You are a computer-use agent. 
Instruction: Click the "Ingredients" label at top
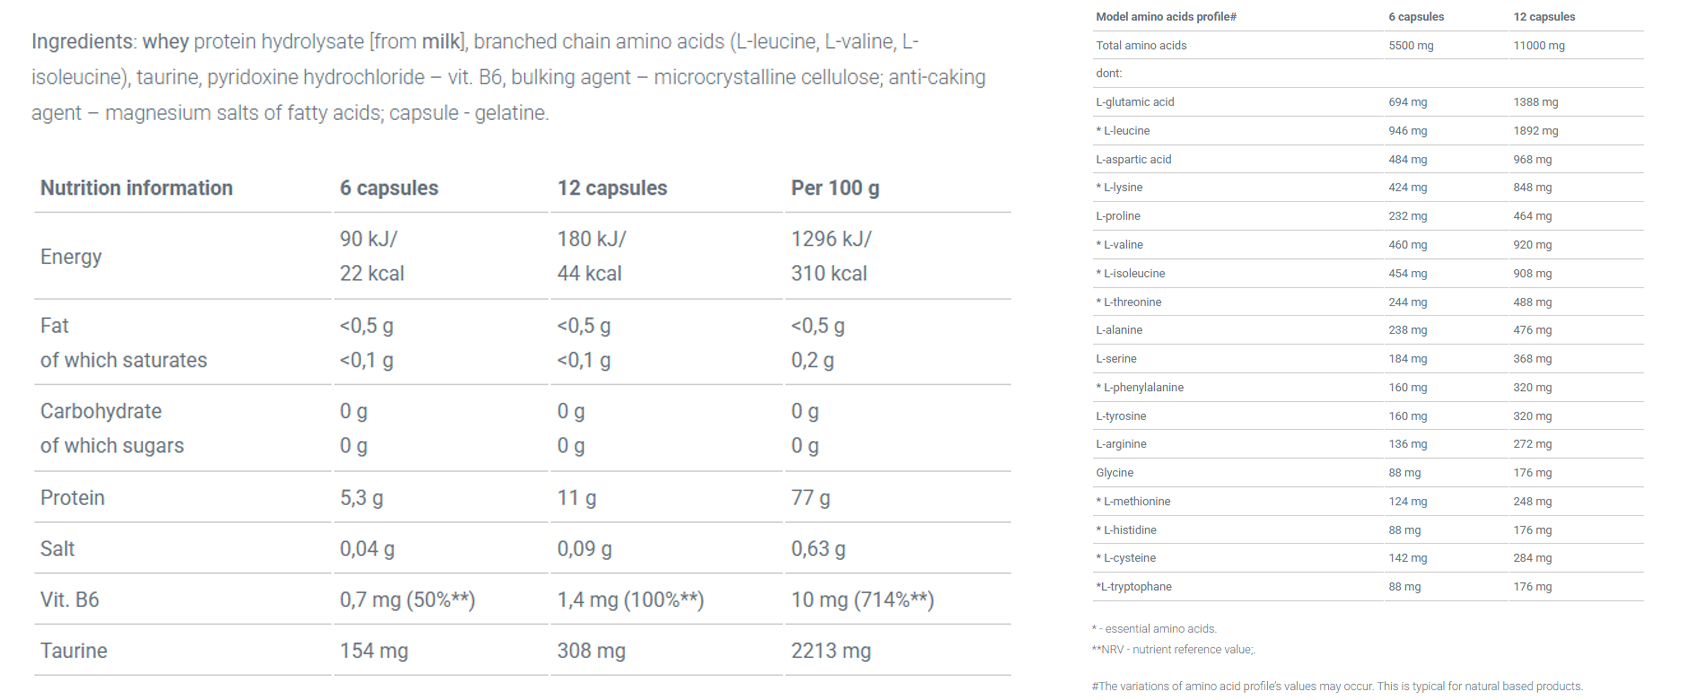click(x=82, y=42)
